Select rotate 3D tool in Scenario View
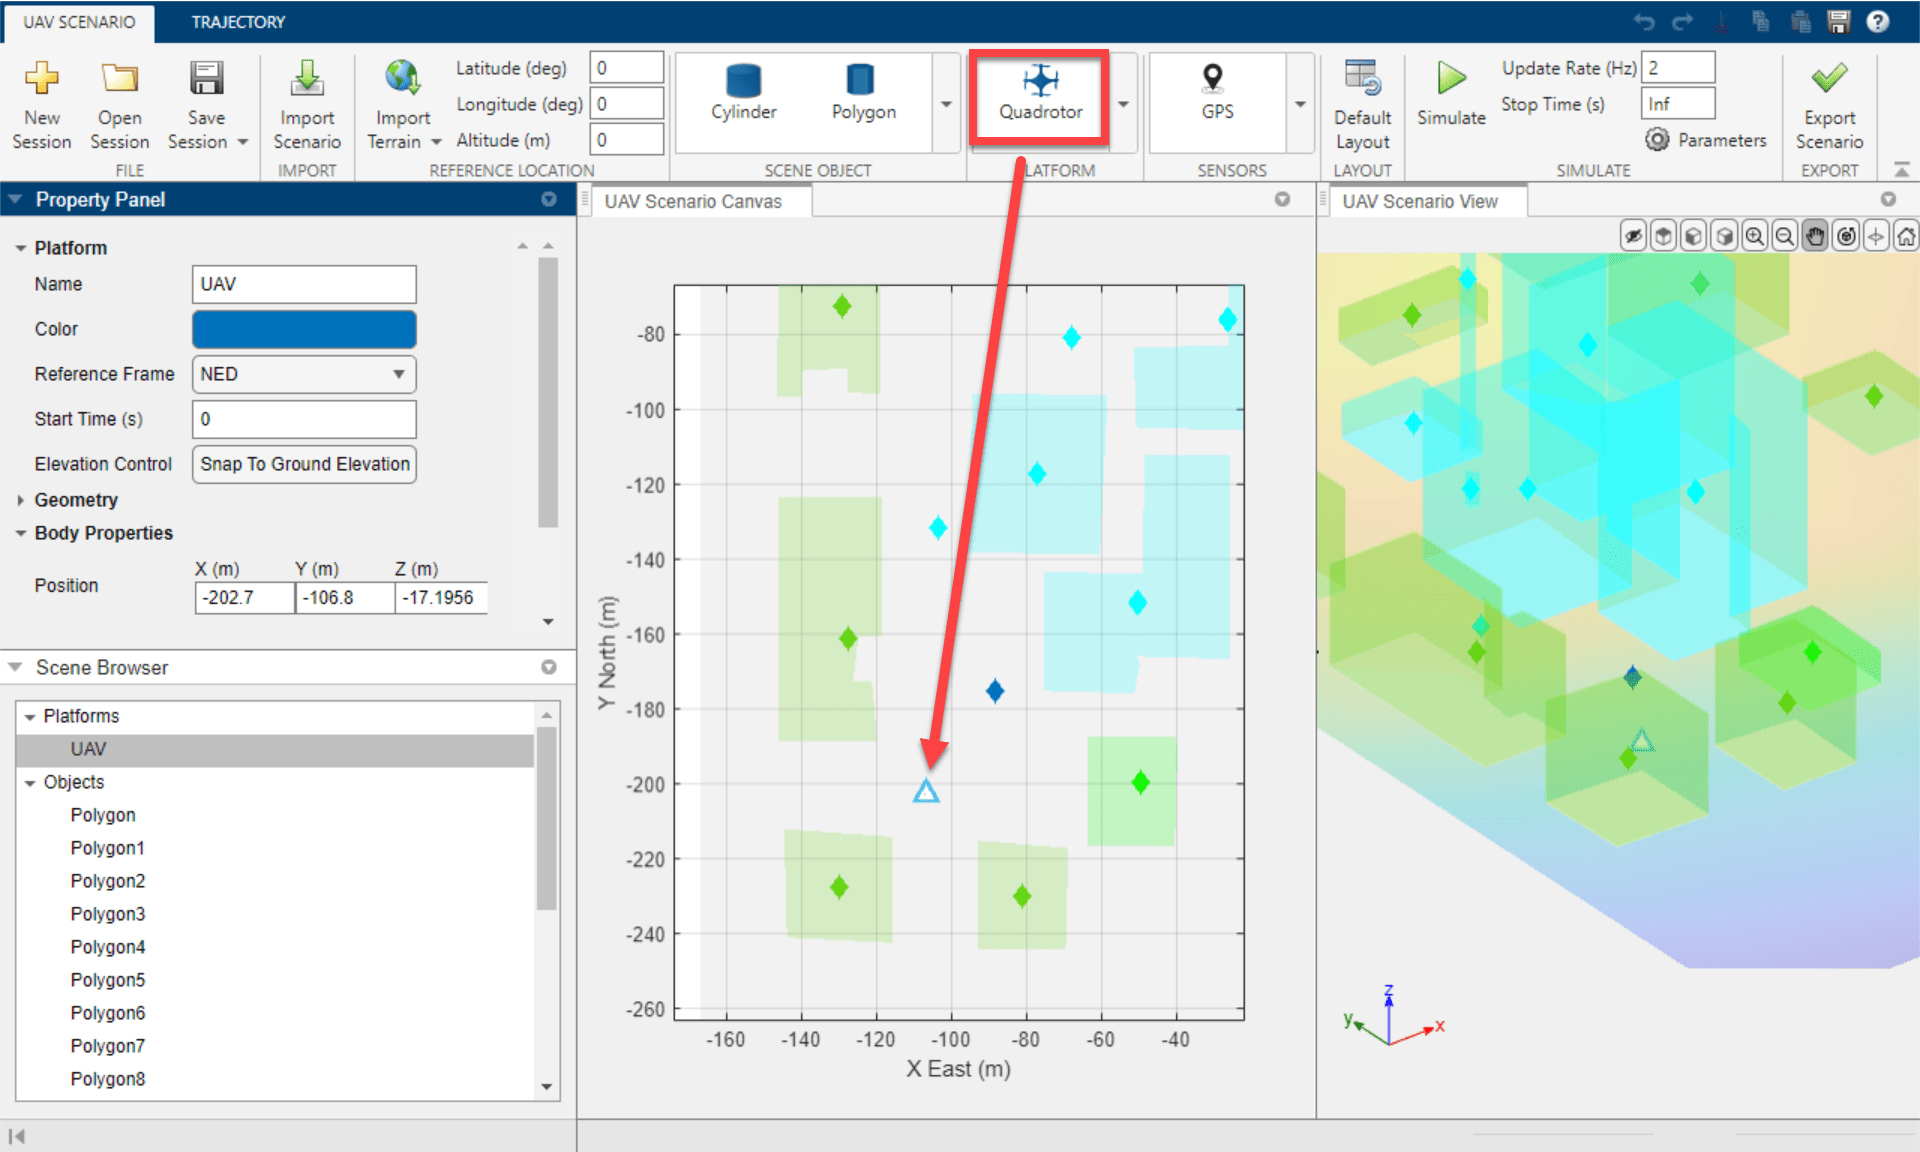 pos(1846,237)
